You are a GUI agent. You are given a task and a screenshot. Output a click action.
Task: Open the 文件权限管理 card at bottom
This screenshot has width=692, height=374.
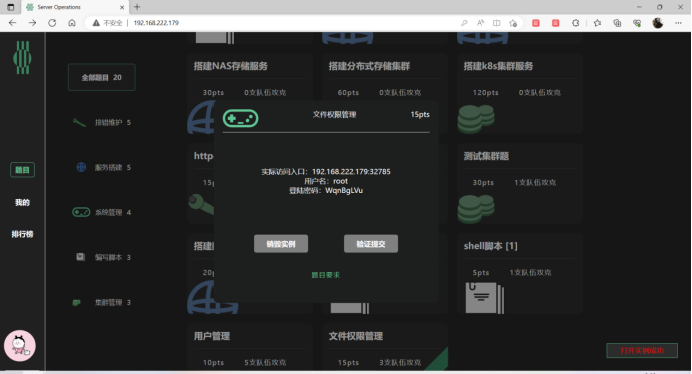pyautogui.click(x=385, y=348)
